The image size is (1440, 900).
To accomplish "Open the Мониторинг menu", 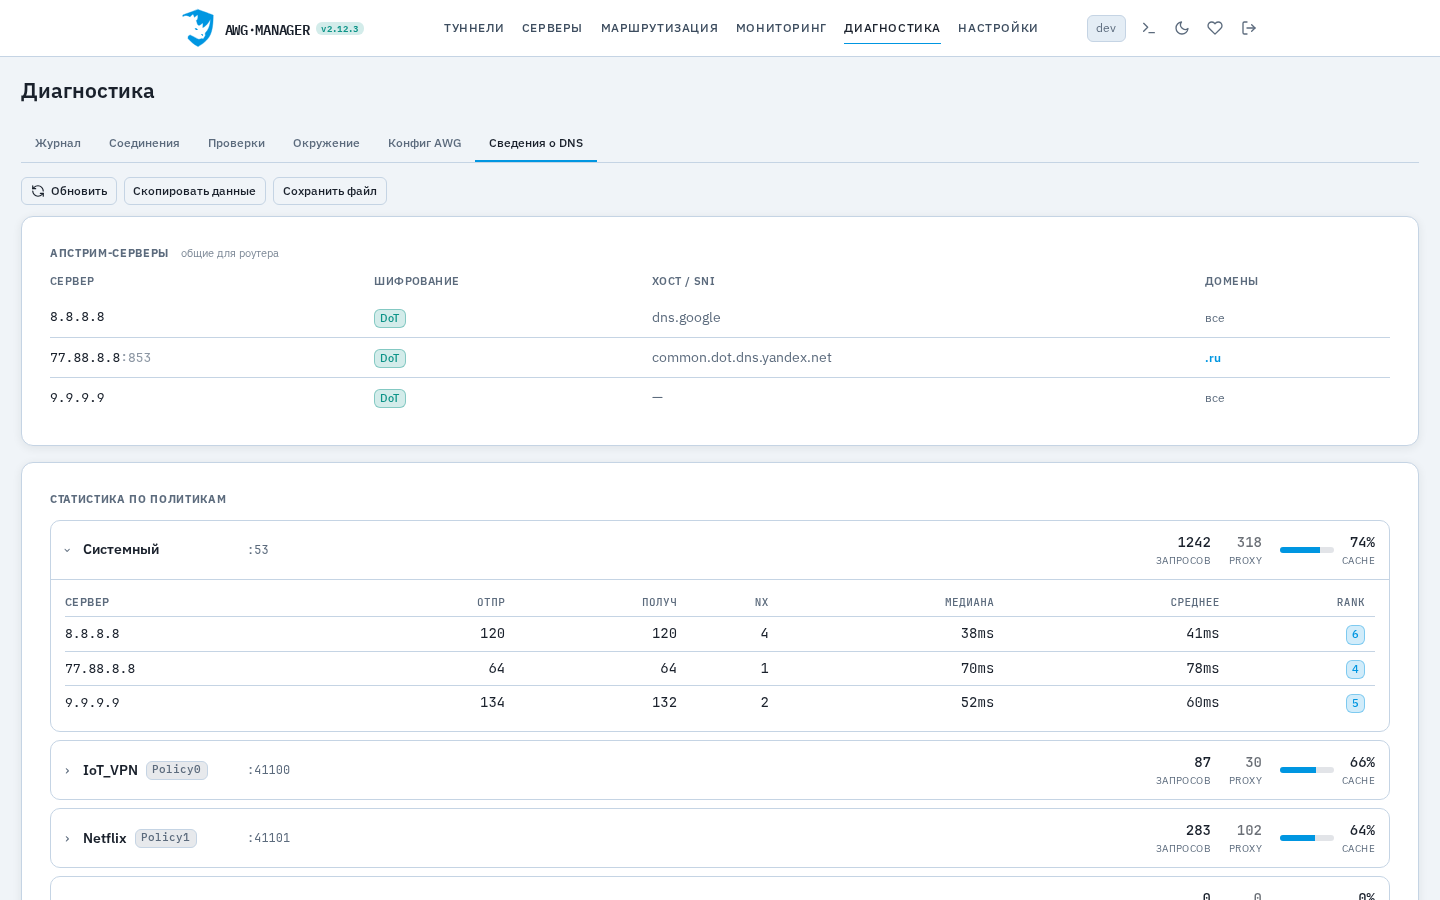I will [x=781, y=28].
